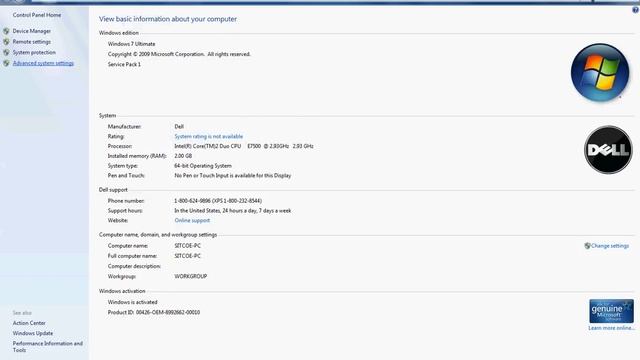Click the Windows is activated text
640x360 pixels.
pos(132,302)
